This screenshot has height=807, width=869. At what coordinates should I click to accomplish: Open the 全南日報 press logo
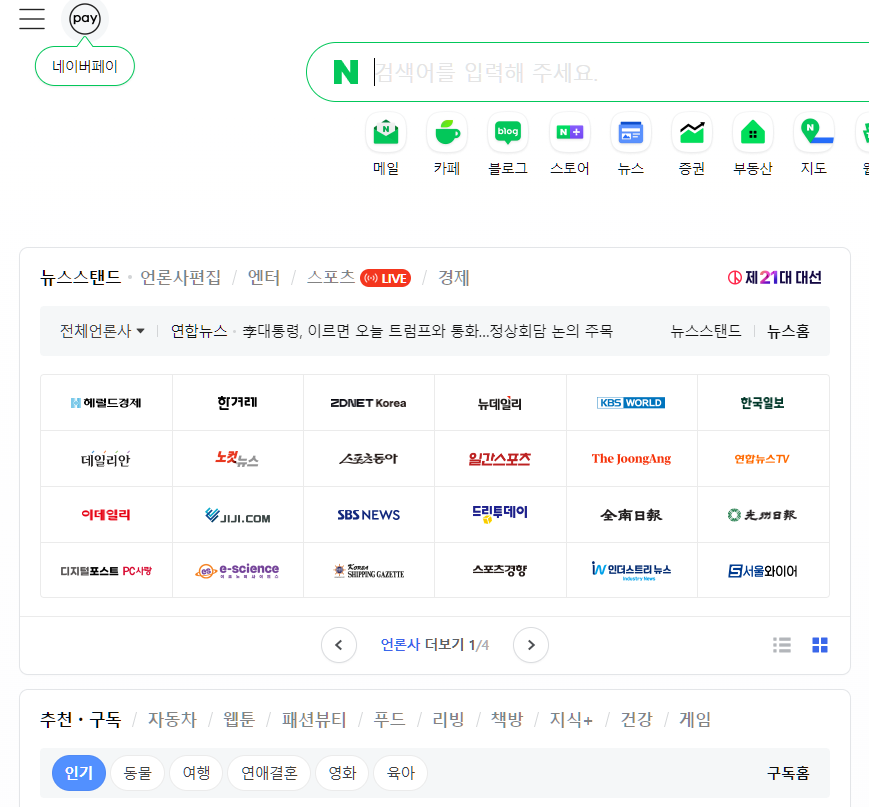631,515
